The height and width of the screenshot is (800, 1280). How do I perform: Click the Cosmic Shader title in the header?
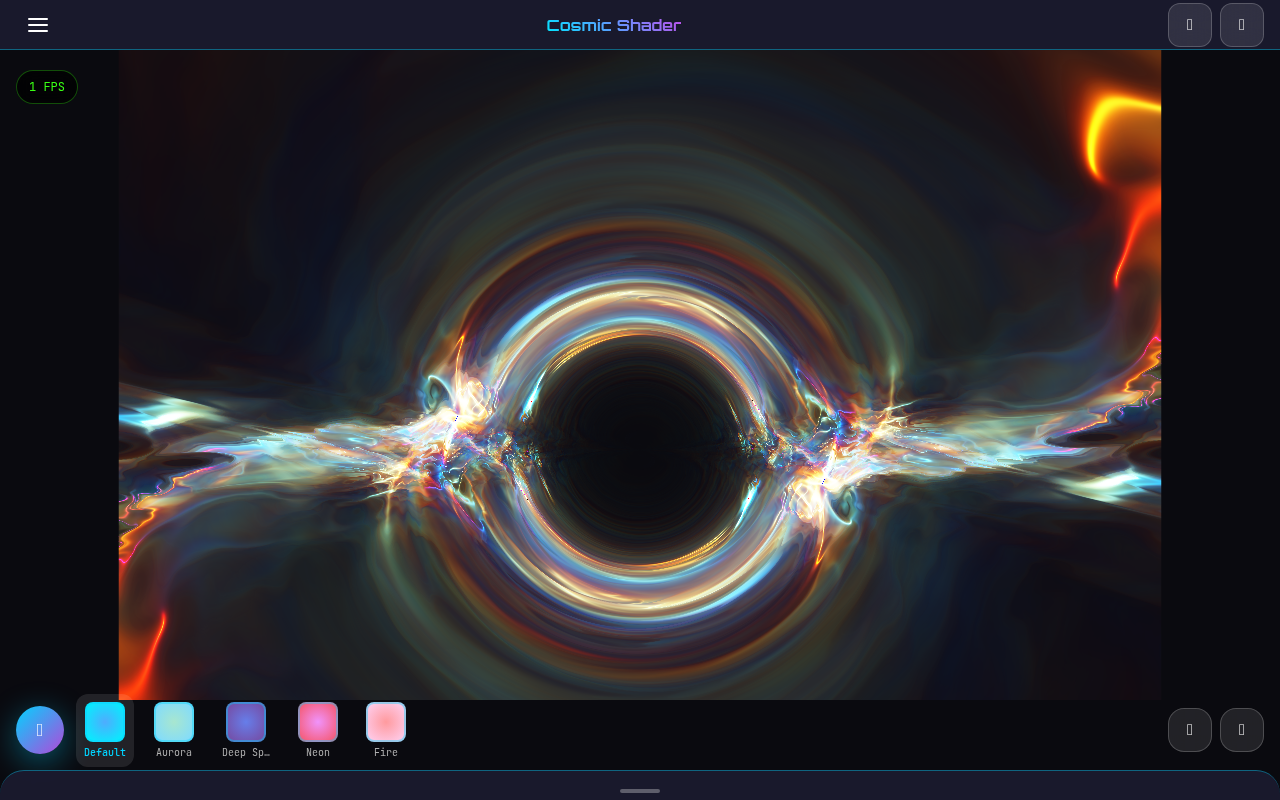(613, 25)
